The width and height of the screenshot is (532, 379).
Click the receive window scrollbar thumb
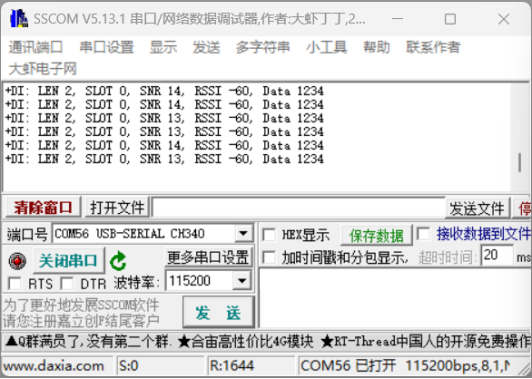(x=519, y=163)
